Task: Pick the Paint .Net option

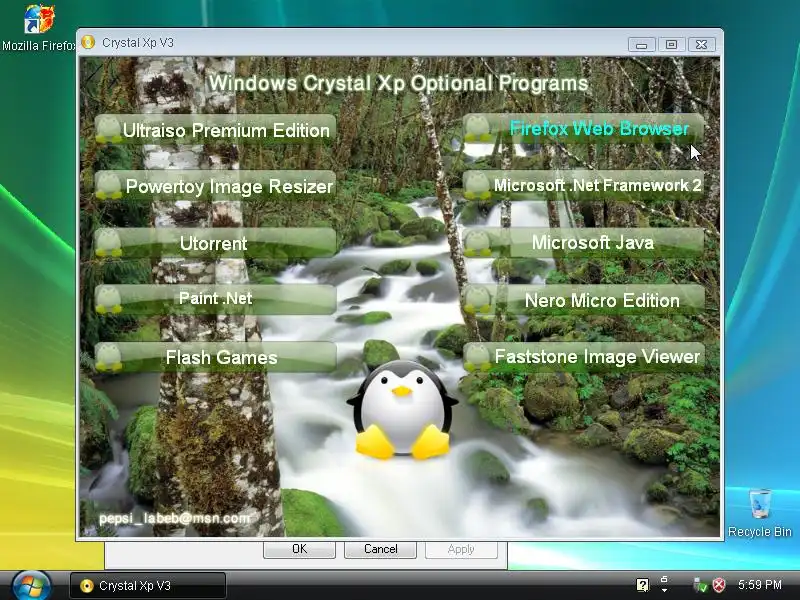Action: point(215,299)
